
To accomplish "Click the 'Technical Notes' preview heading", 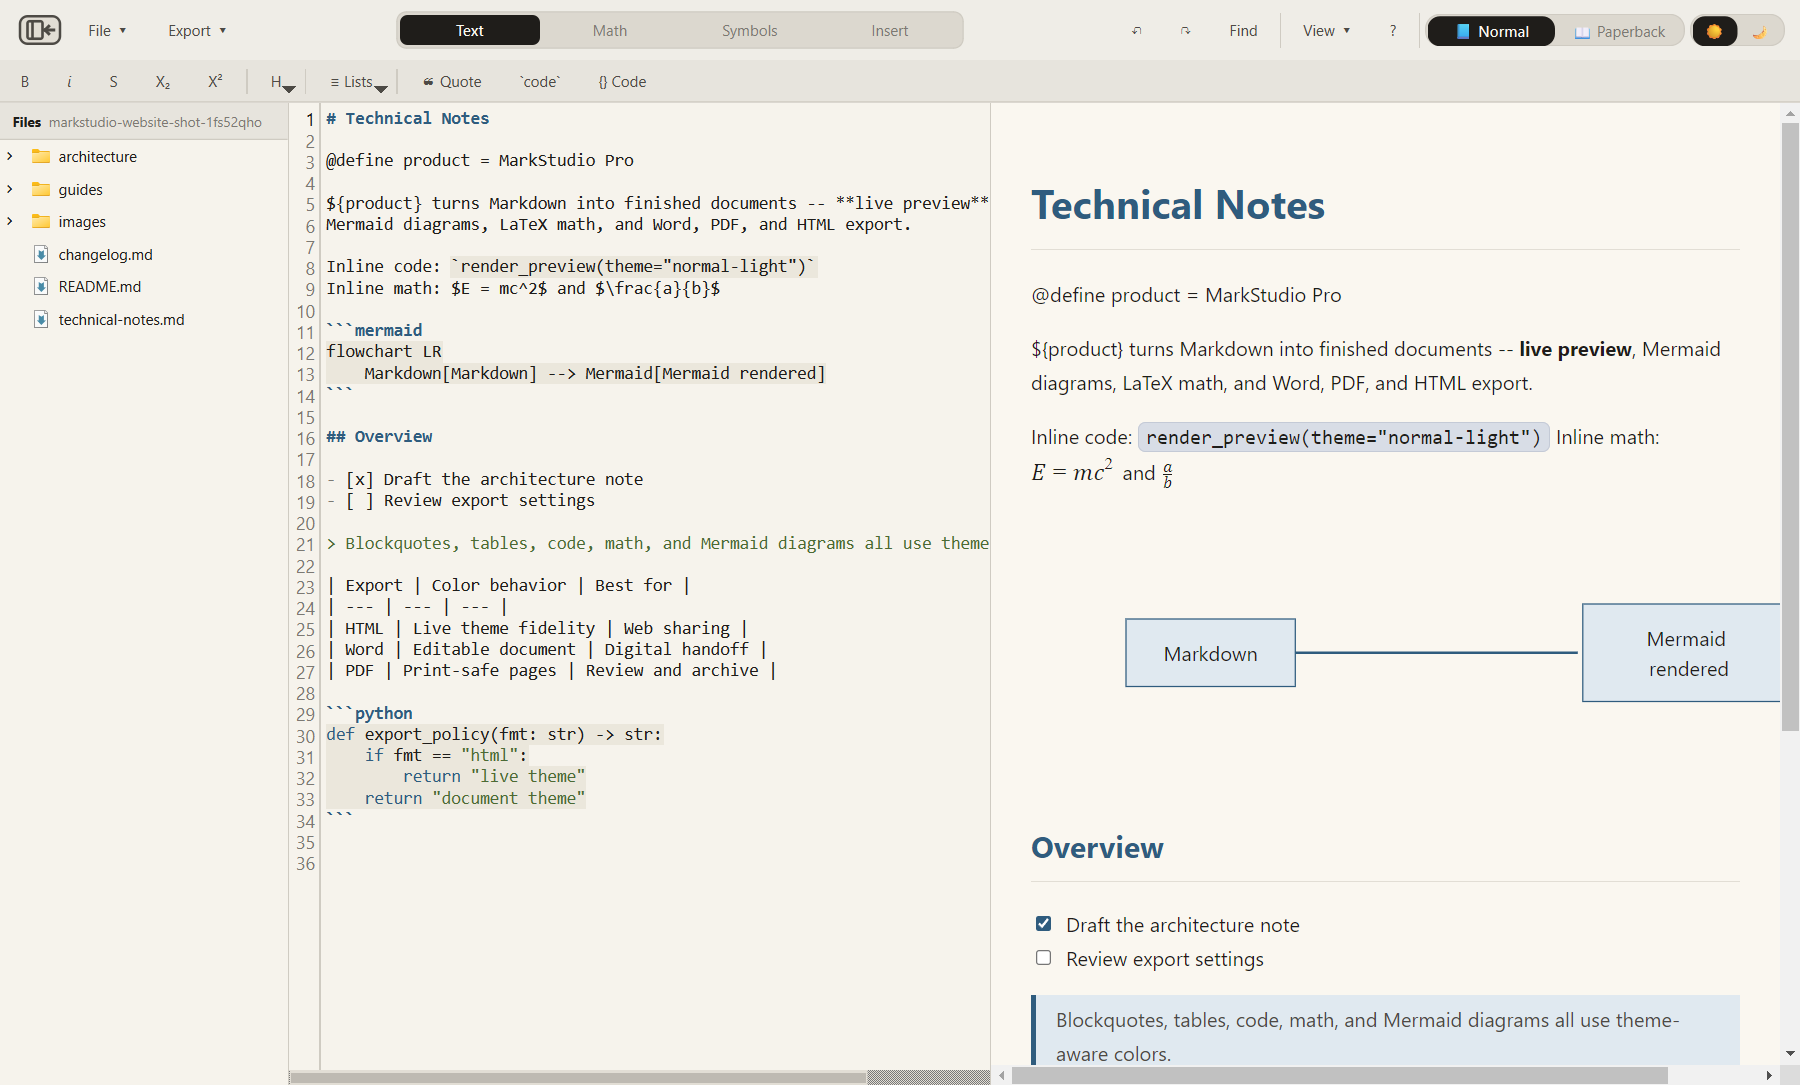I will (1178, 205).
